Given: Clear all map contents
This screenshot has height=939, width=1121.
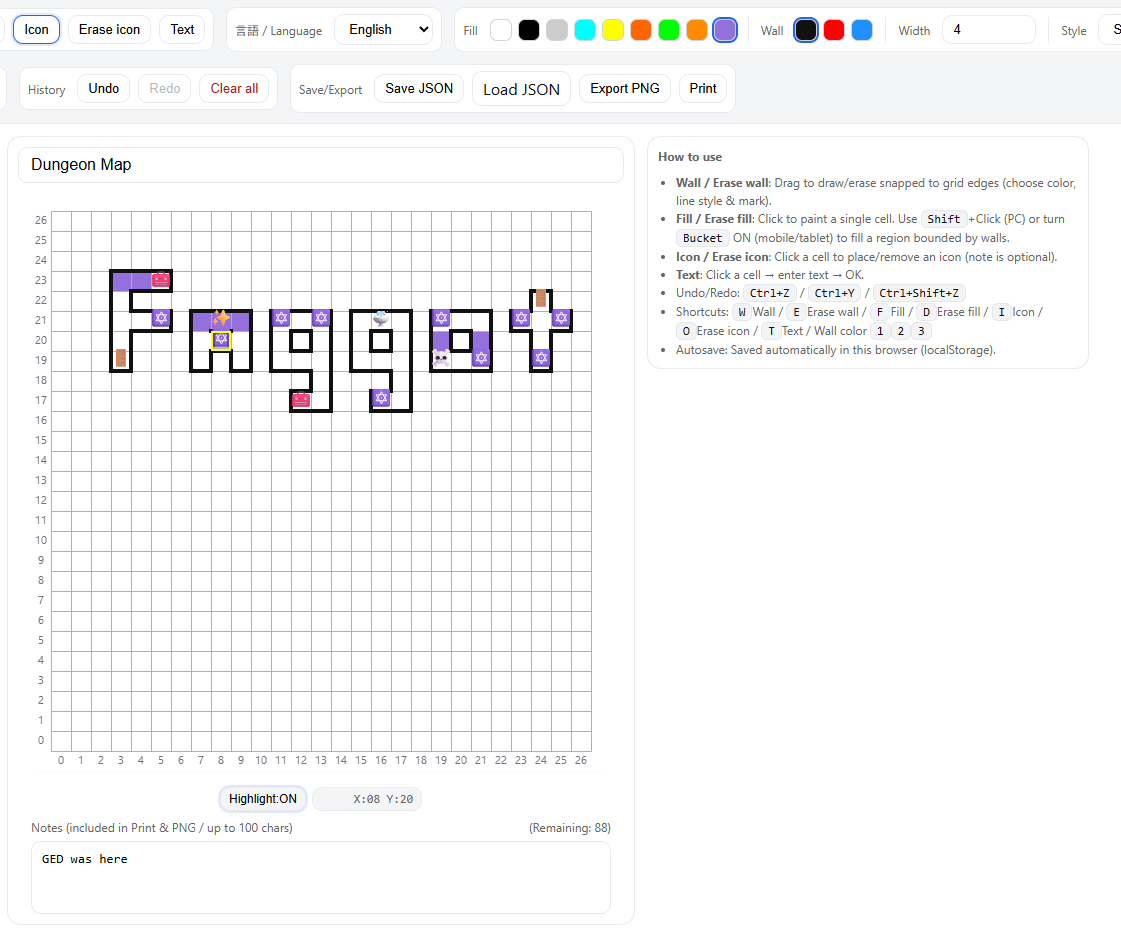Looking at the screenshot, I should [x=234, y=89].
